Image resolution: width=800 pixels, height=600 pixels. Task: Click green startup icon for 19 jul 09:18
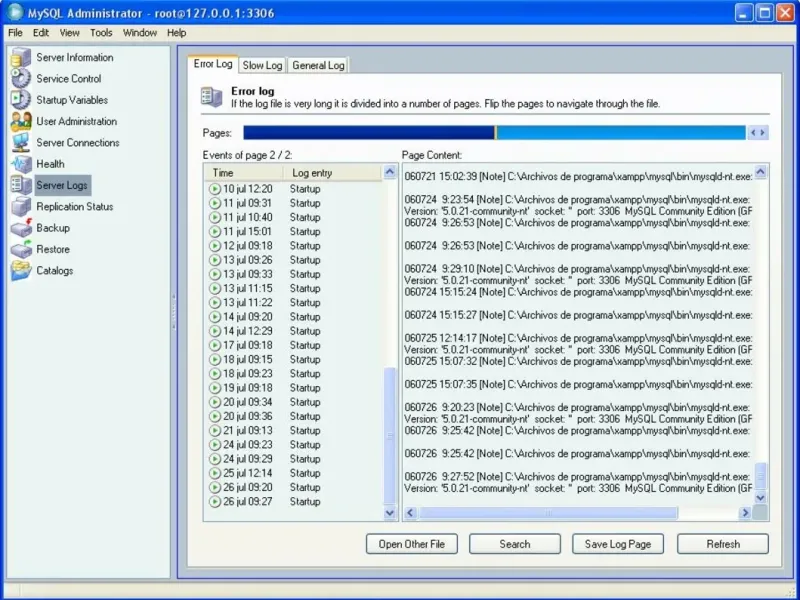215,388
